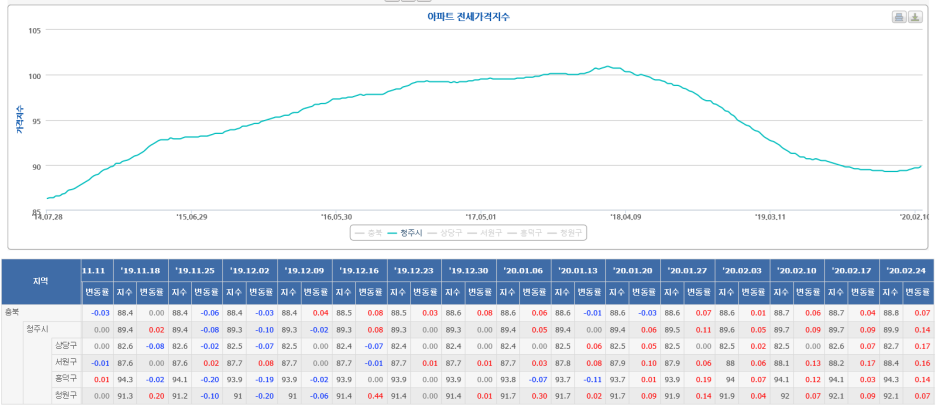
Task: Click the 청원구 region row label
Action: [x=66, y=395]
